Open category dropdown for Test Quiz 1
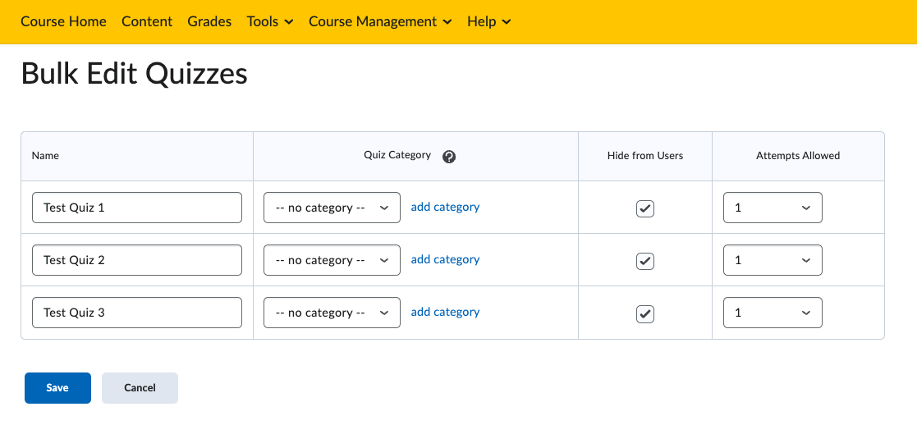 pyautogui.click(x=332, y=208)
